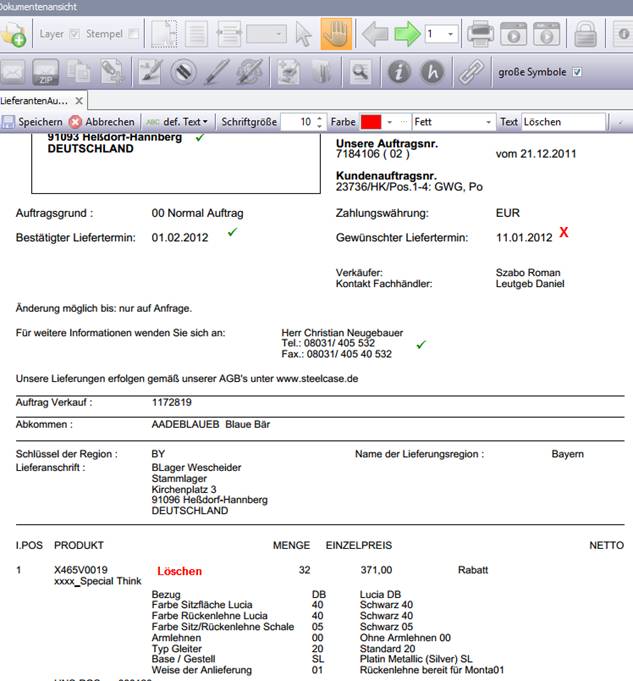Click 'Herr Christian Neugebauer' contact name
Image resolution: width=633 pixels, height=681 pixels.
(x=342, y=333)
